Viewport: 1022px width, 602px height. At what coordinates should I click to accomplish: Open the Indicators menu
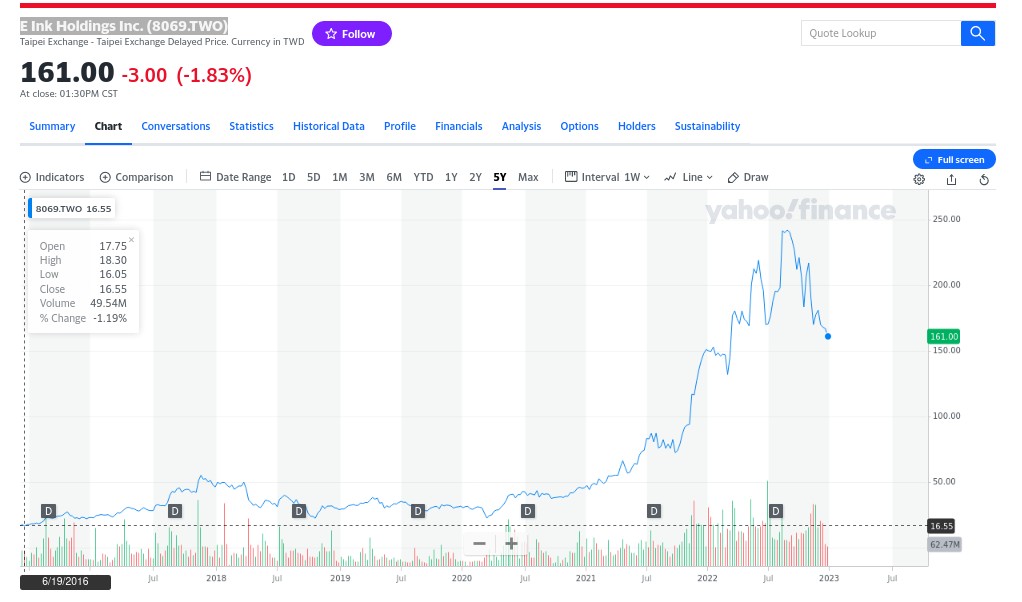52,177
